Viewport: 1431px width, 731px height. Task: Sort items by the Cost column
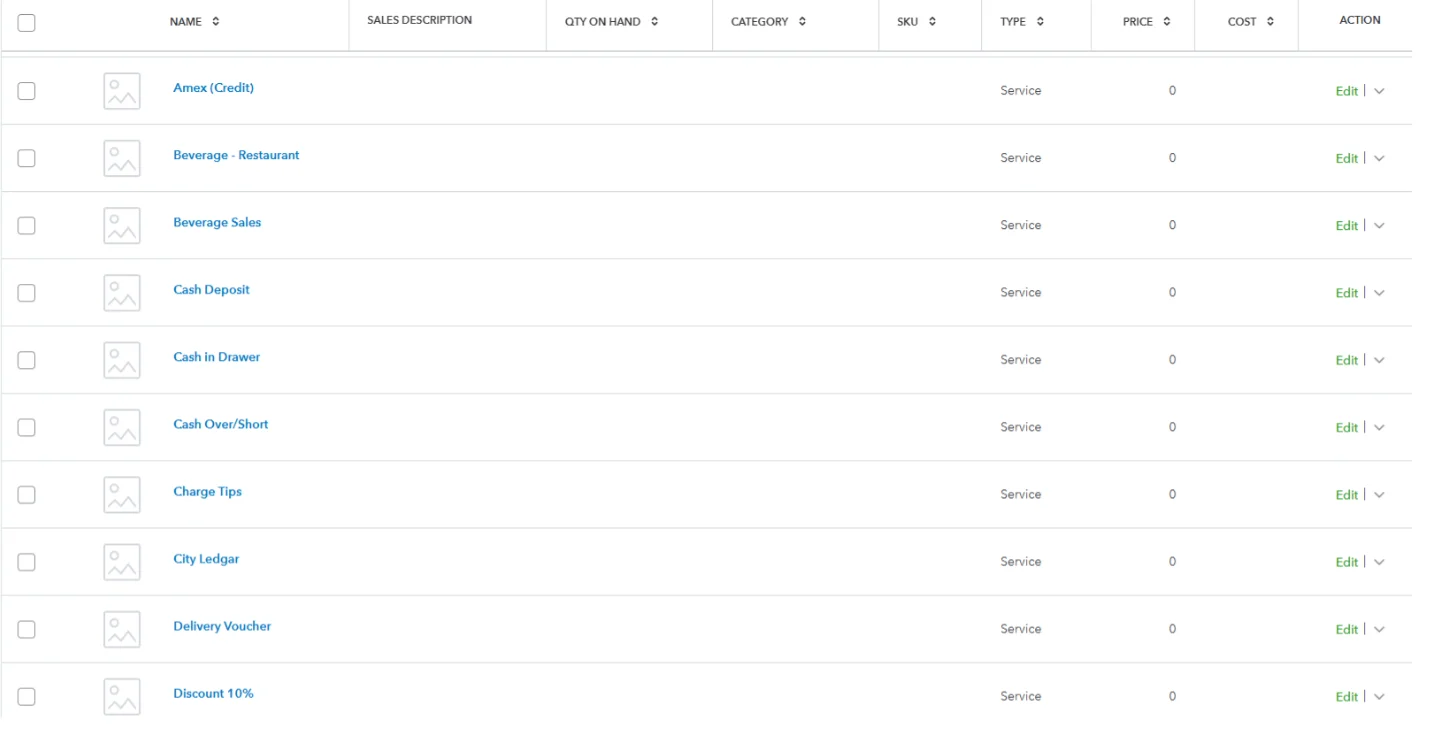point(1251,21)
